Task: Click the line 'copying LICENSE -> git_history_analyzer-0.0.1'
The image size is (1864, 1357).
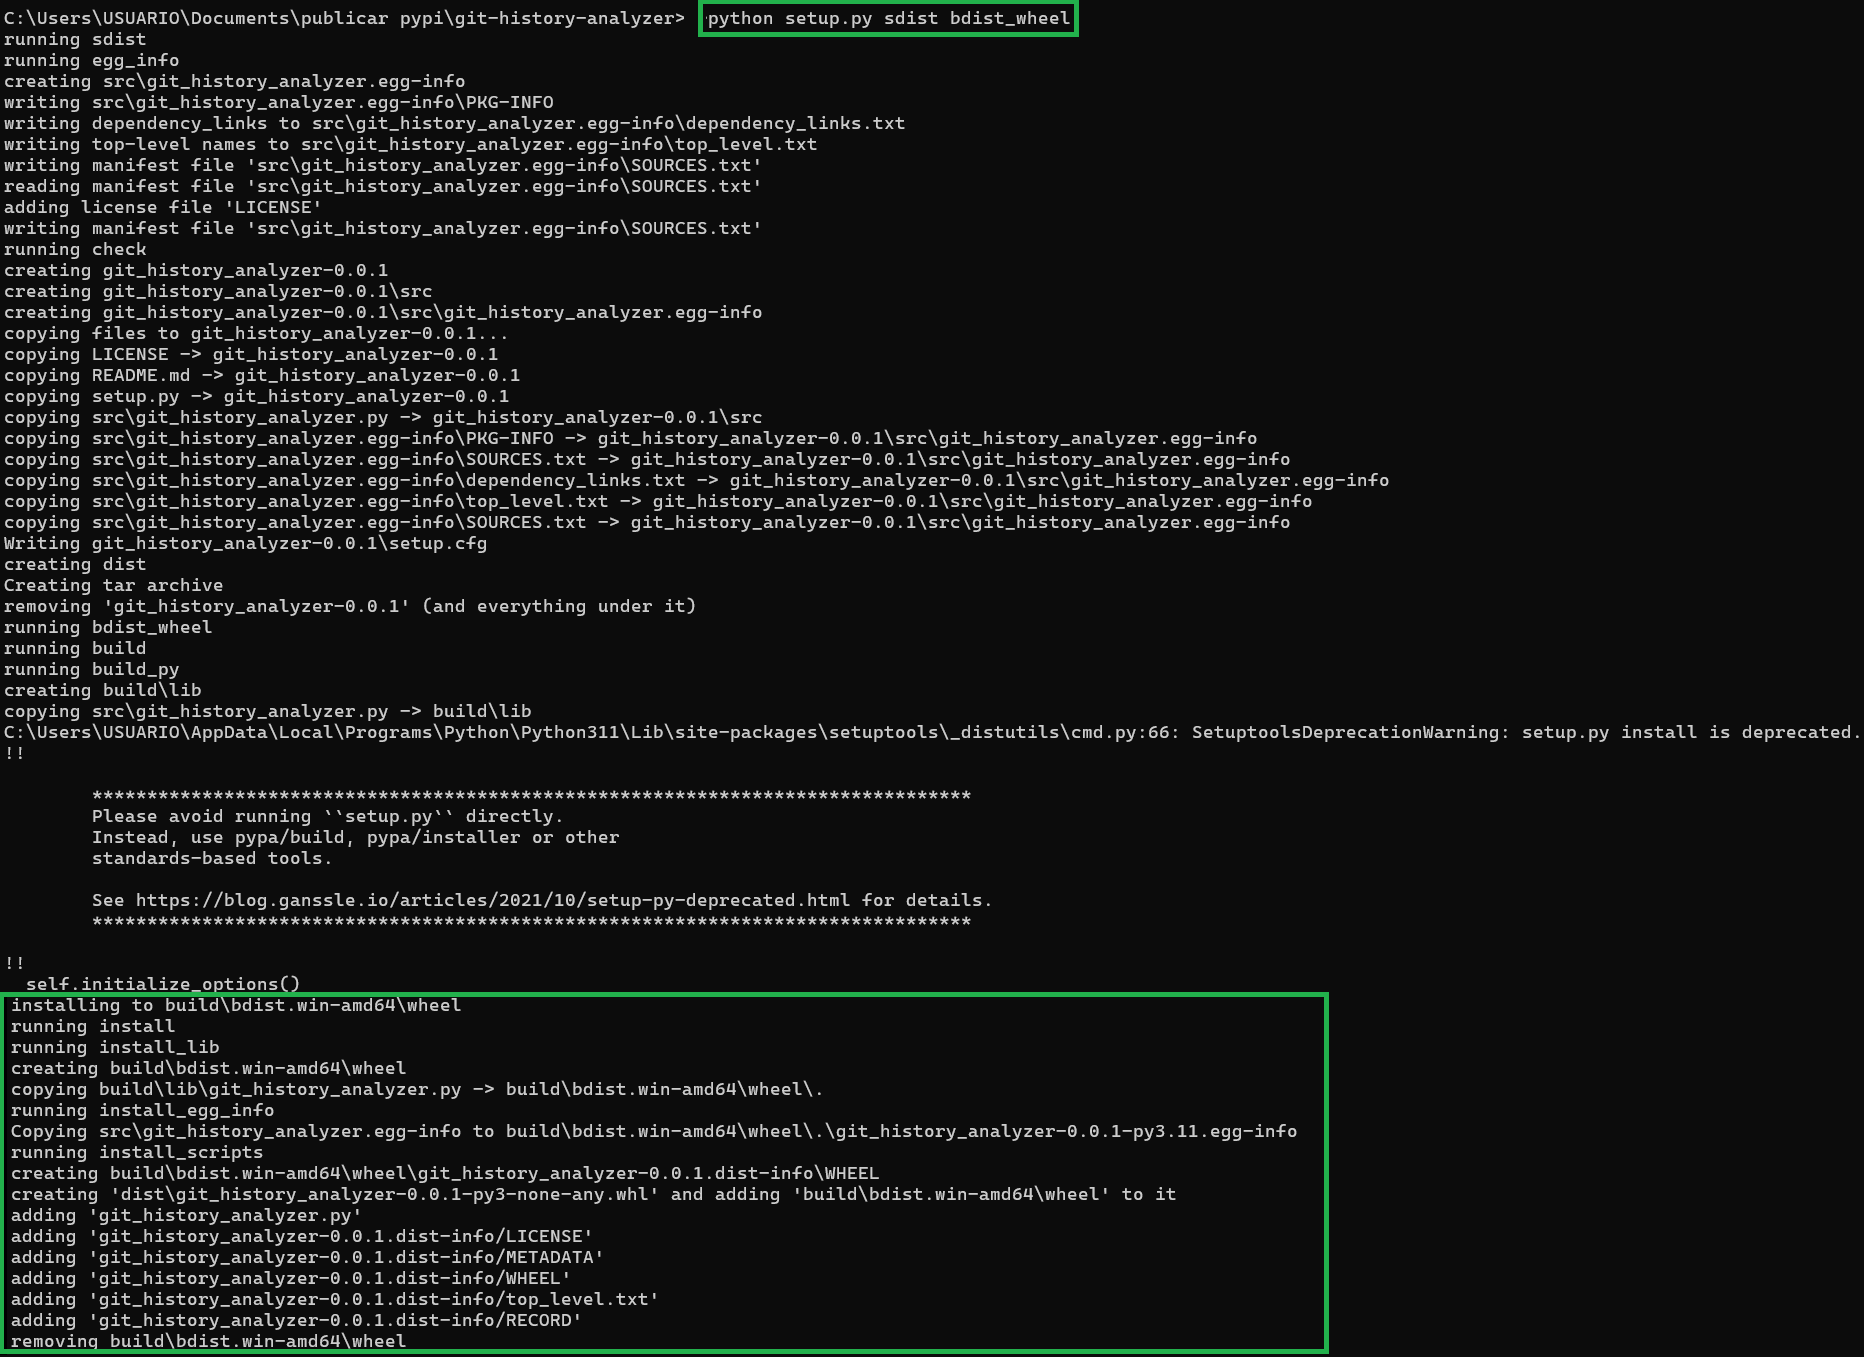Action: click(251, 354)
